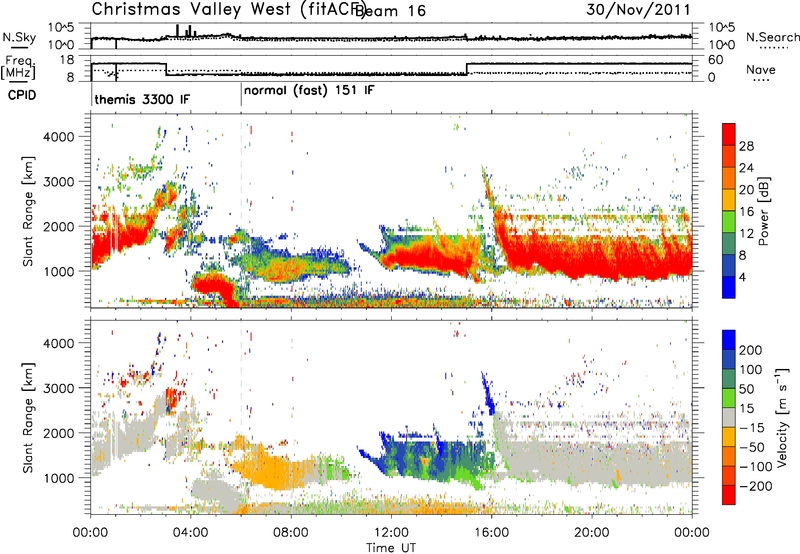This screenshot has height=554, width=800.
Task: Click the 'CPID' row label
Action: 22,95
